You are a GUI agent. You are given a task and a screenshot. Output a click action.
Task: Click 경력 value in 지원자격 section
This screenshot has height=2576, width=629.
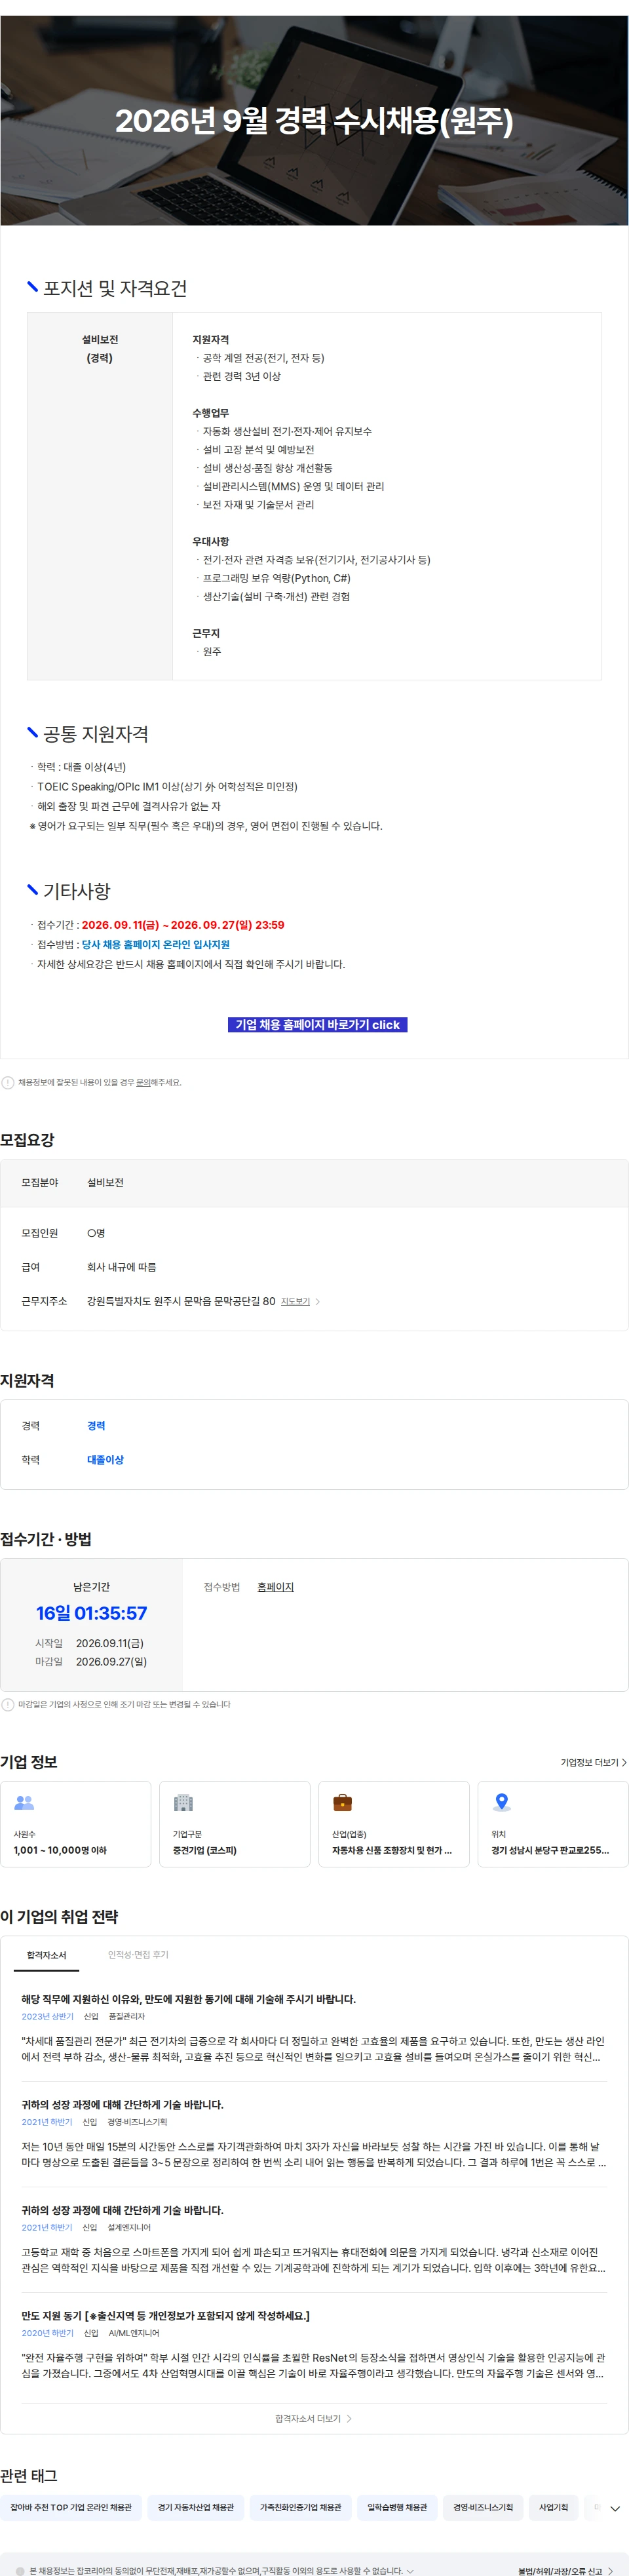coord(96,1425)
